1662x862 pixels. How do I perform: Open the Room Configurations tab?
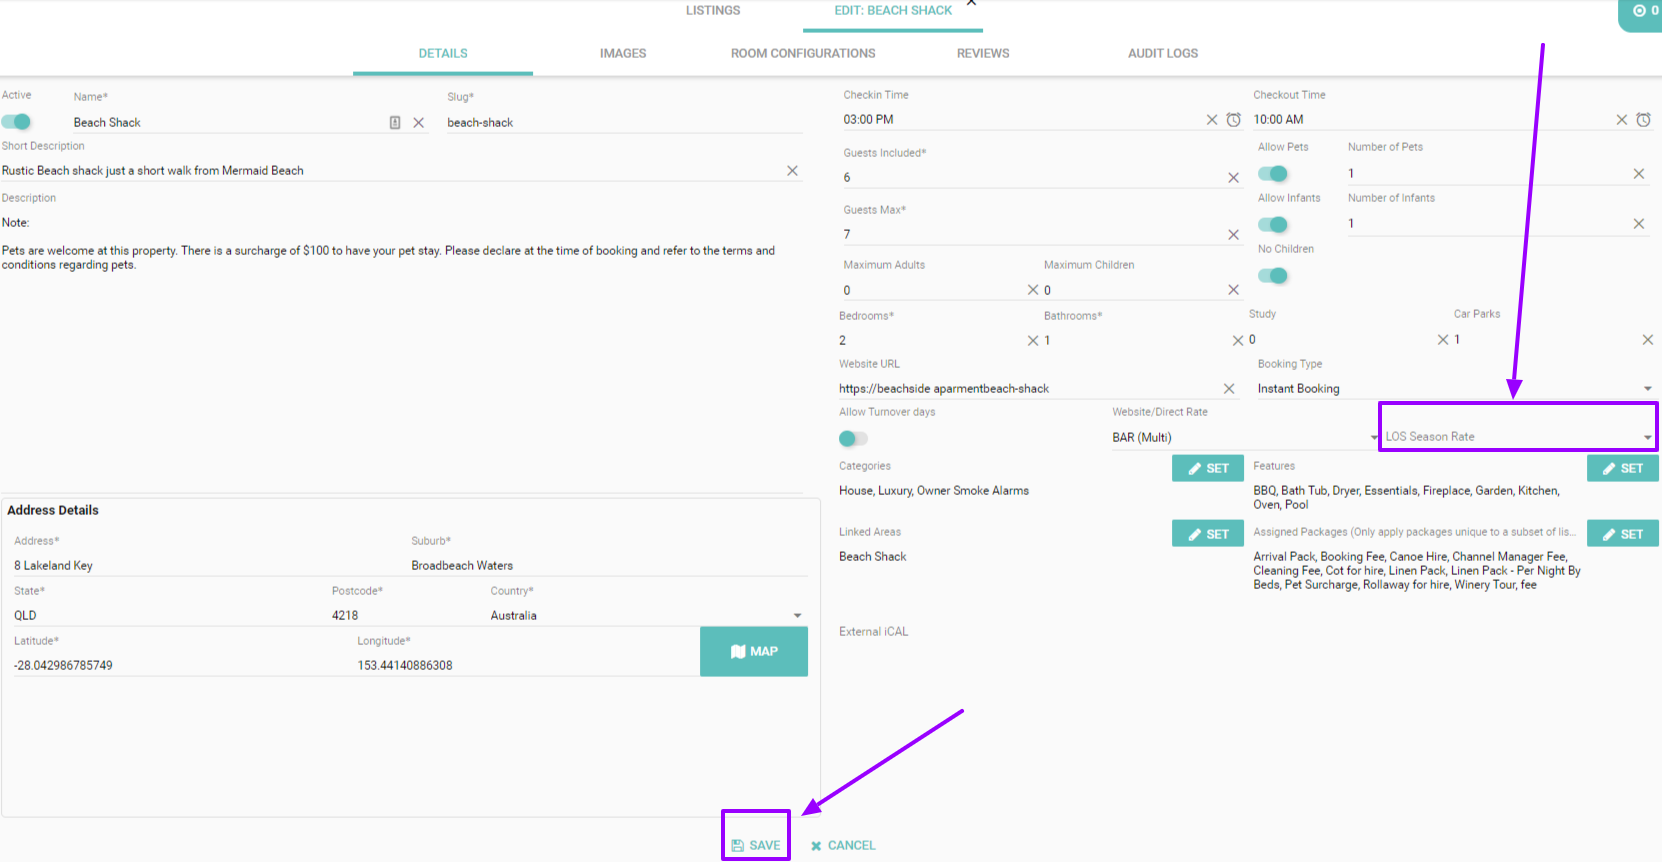pyautogui.click(x=802, y=54)
